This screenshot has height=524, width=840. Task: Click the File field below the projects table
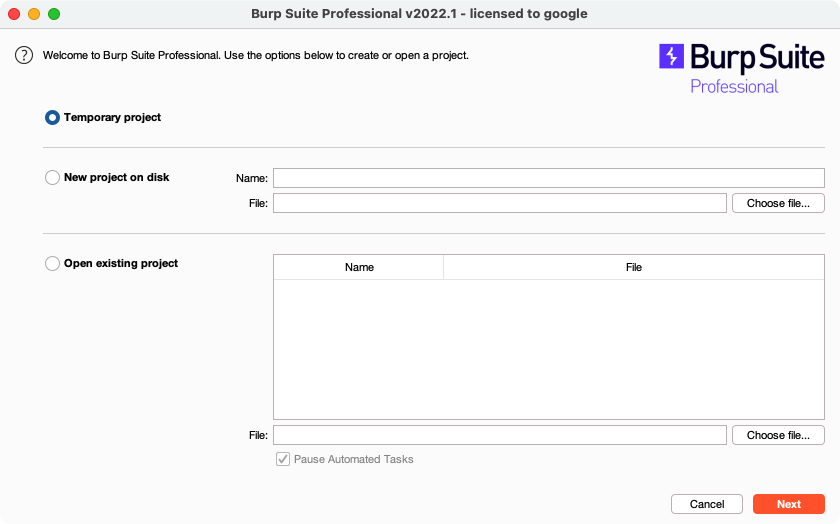tap(499, 435)
